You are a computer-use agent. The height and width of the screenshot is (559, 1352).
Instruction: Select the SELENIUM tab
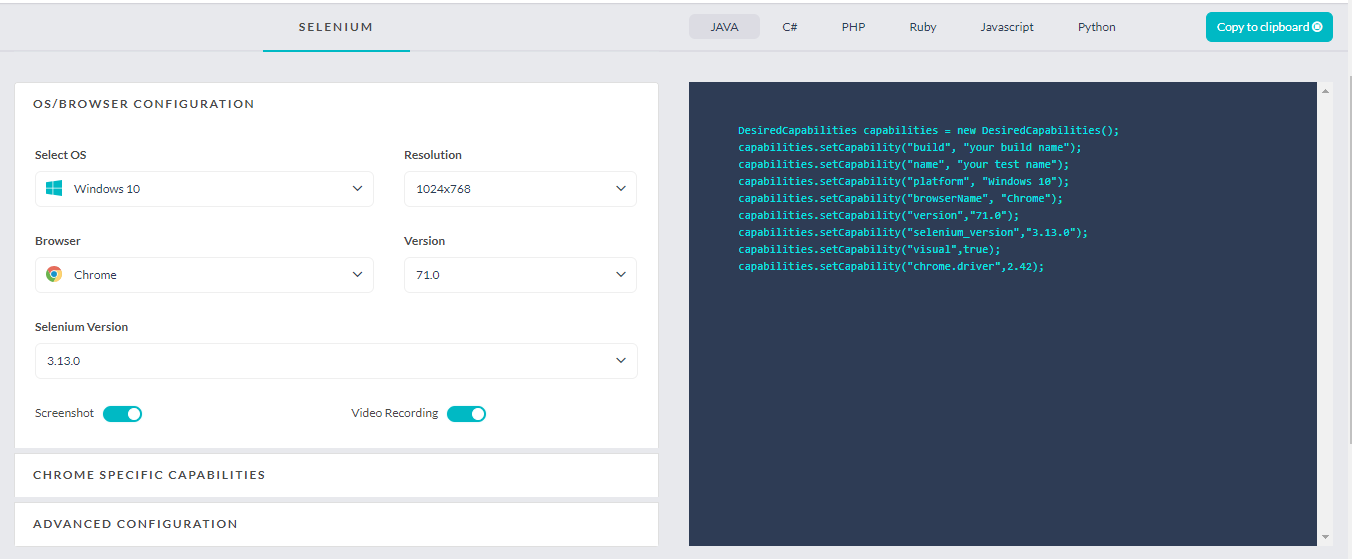(x=336, y=27)
